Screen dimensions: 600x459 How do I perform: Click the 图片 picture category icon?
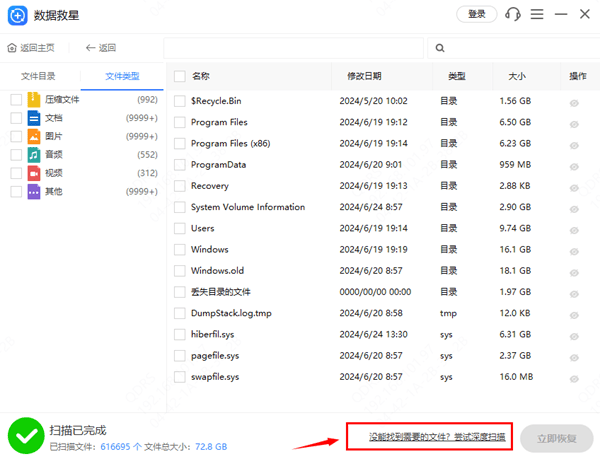click(33, 136)
